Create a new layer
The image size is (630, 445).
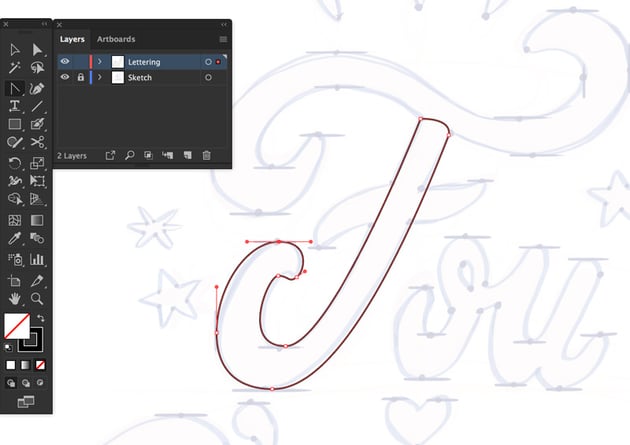tap(188, 155)
